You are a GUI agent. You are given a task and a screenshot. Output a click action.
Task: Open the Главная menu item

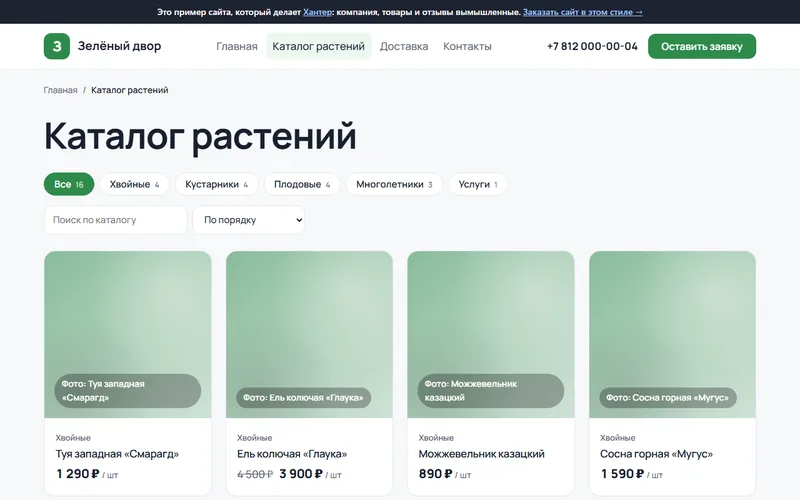237,46
